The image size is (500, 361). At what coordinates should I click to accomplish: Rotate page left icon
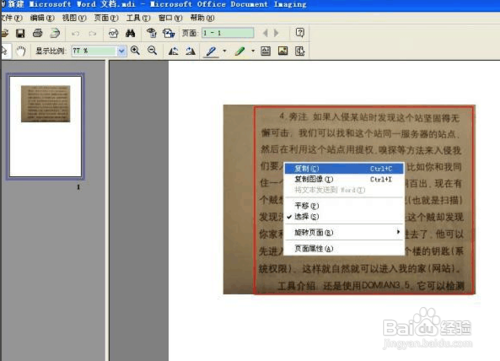(173, 51)
